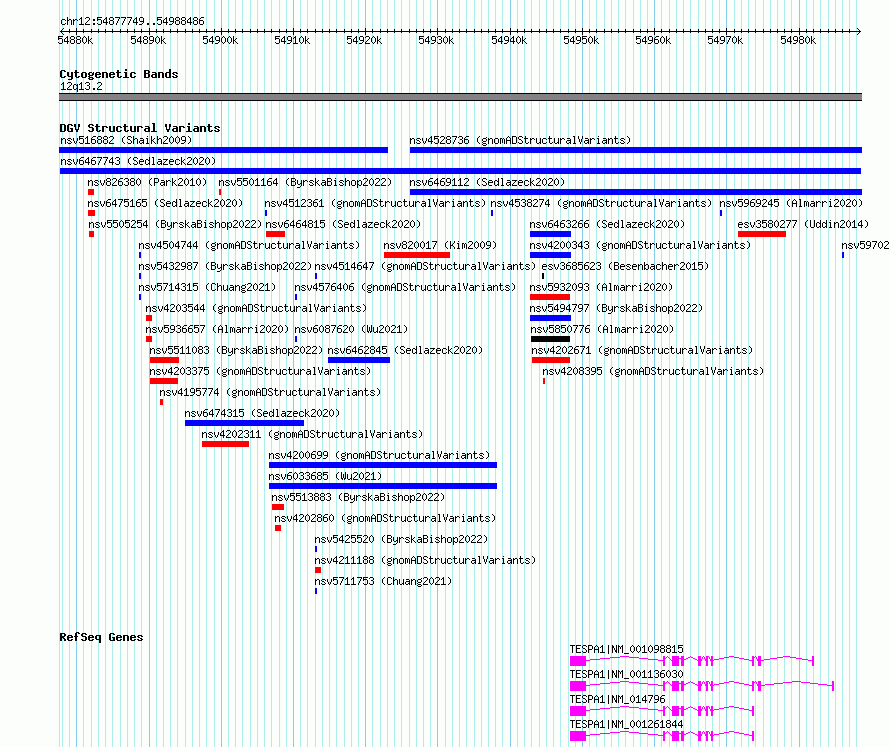The height and width of the screenshot is (747, 890).
Task: Click the blue bar for nsv6033685
Action: click(x=383, y=486)
